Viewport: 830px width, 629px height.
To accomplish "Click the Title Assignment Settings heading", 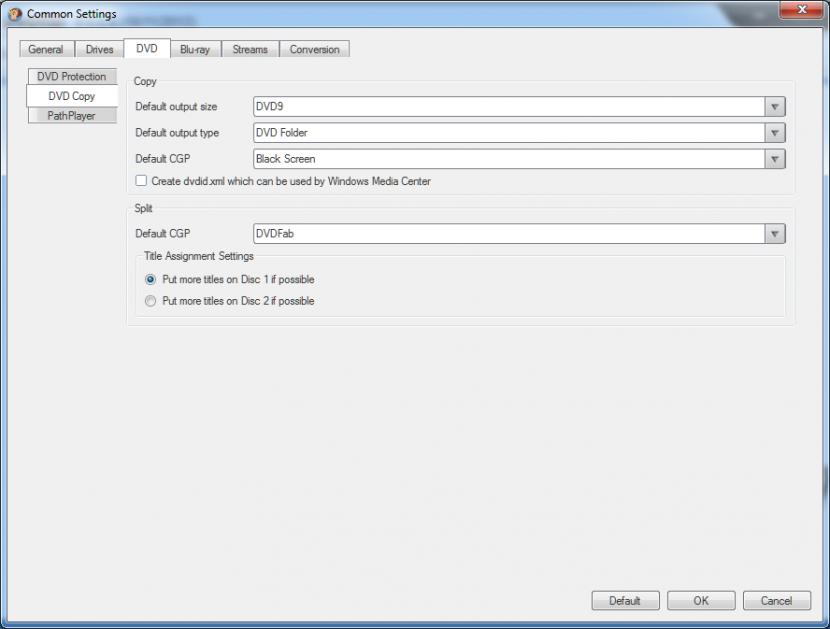I will tap(199, 256).
